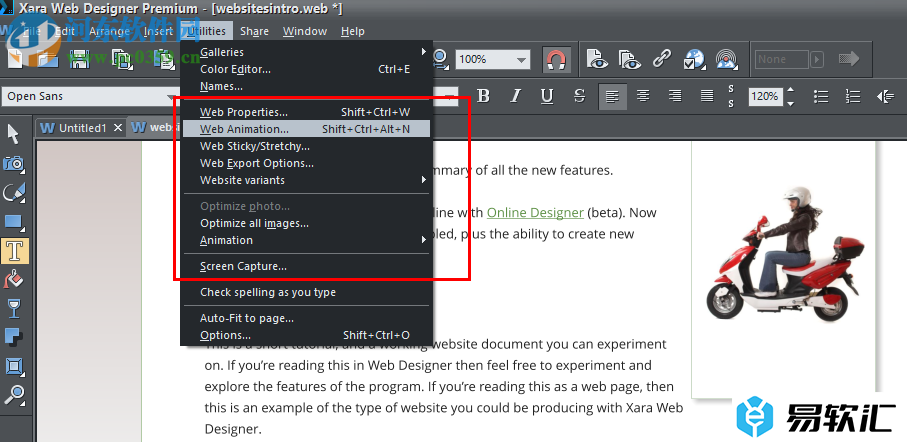907x442 pixels.
Task: Toggle Underline formatting
Action: [x=547, y=96]
